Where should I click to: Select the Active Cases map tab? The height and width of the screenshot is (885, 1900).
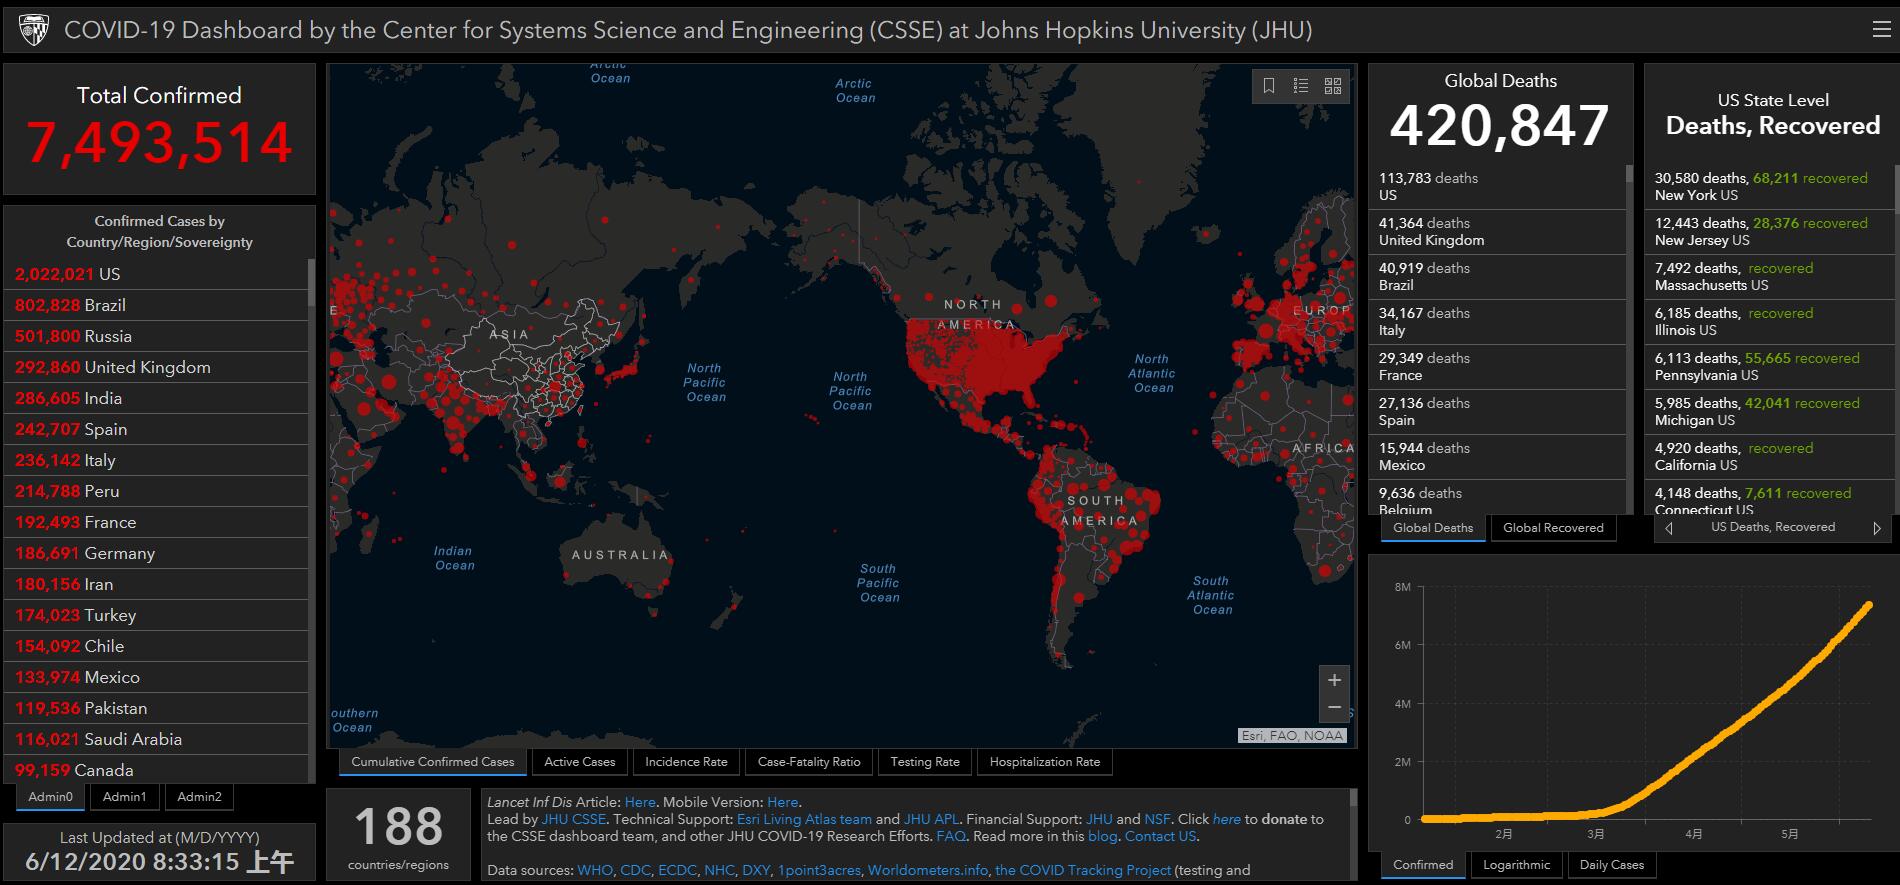click(579, 762)
